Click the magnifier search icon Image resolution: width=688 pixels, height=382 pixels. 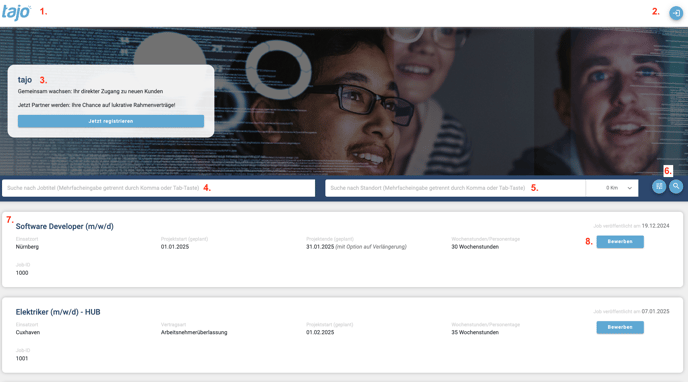pos(676,186)
